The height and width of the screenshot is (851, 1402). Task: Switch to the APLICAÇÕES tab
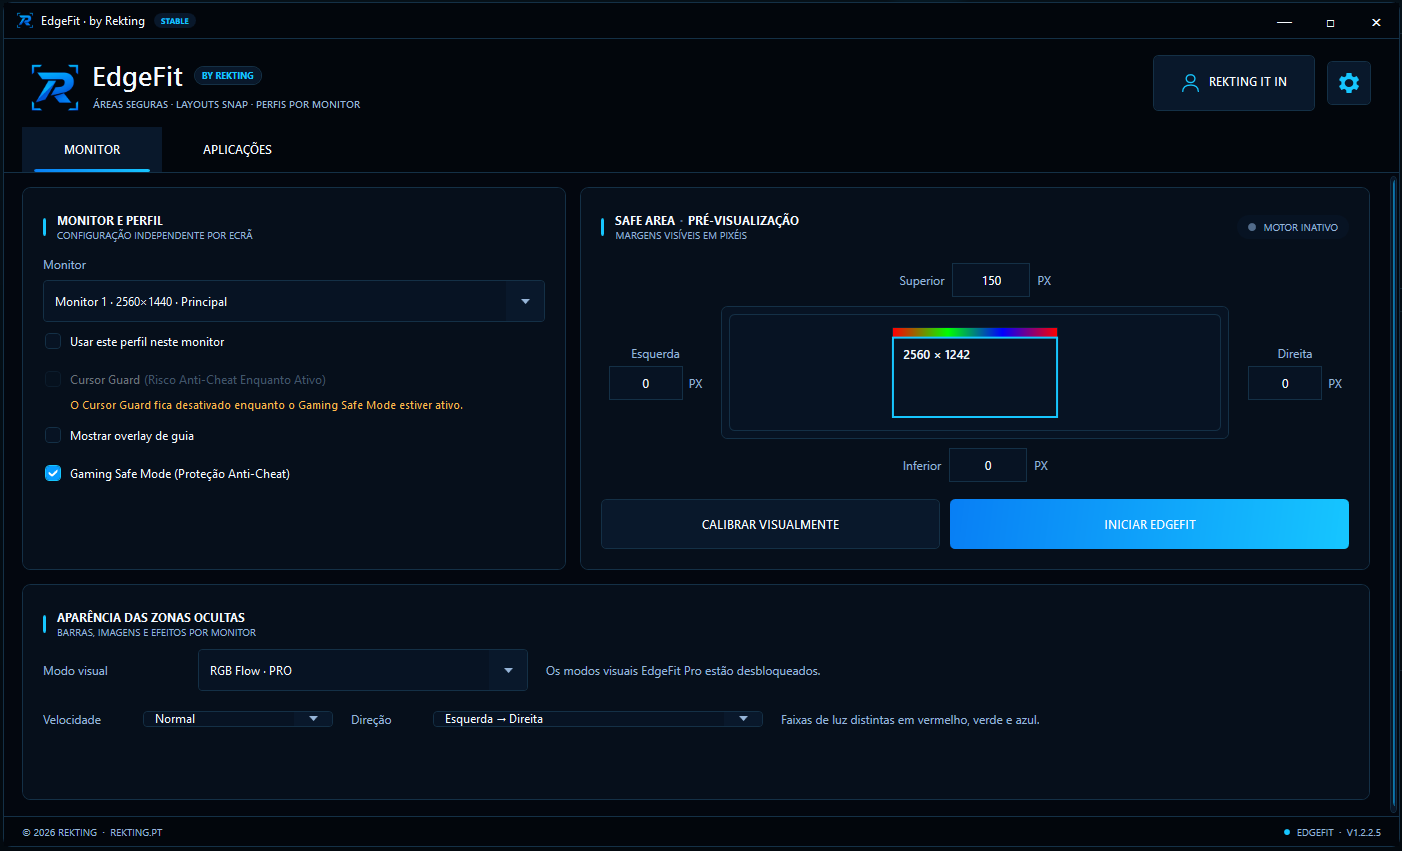[237, 150]
